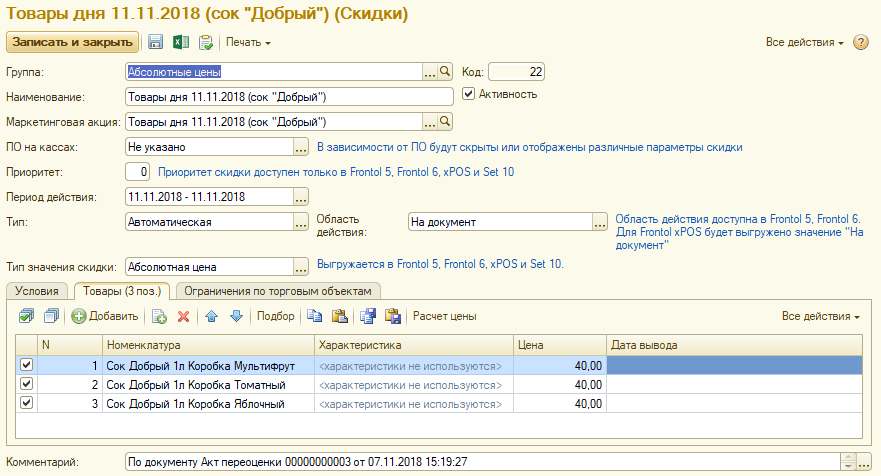Click price 40,00 in Яблочный row

560,404
